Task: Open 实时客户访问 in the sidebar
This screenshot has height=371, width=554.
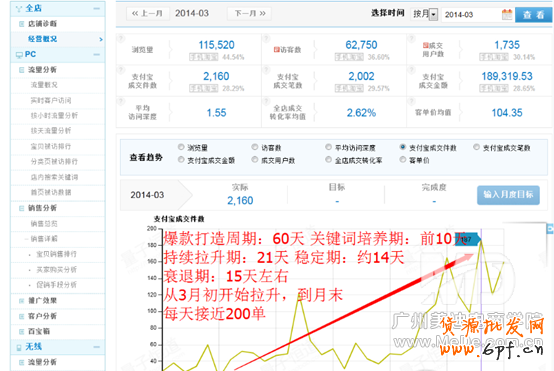Action: pos(51,101)
